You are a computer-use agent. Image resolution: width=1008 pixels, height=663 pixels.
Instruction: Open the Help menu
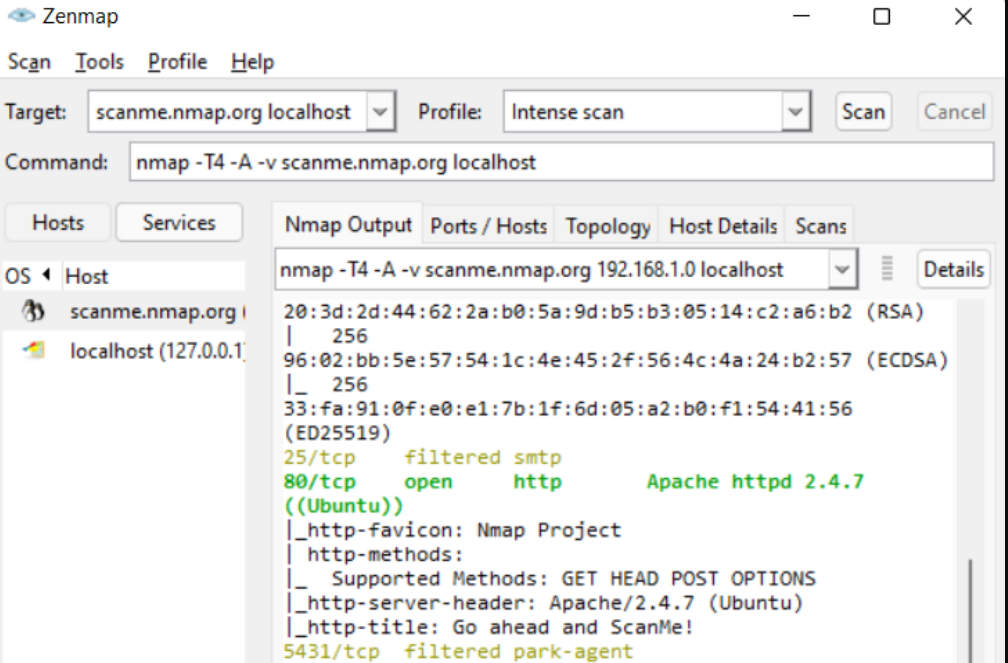coord(253,62)
